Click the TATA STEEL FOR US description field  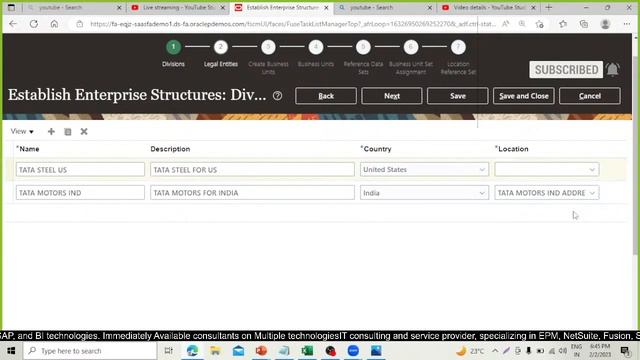coord(252,169)
